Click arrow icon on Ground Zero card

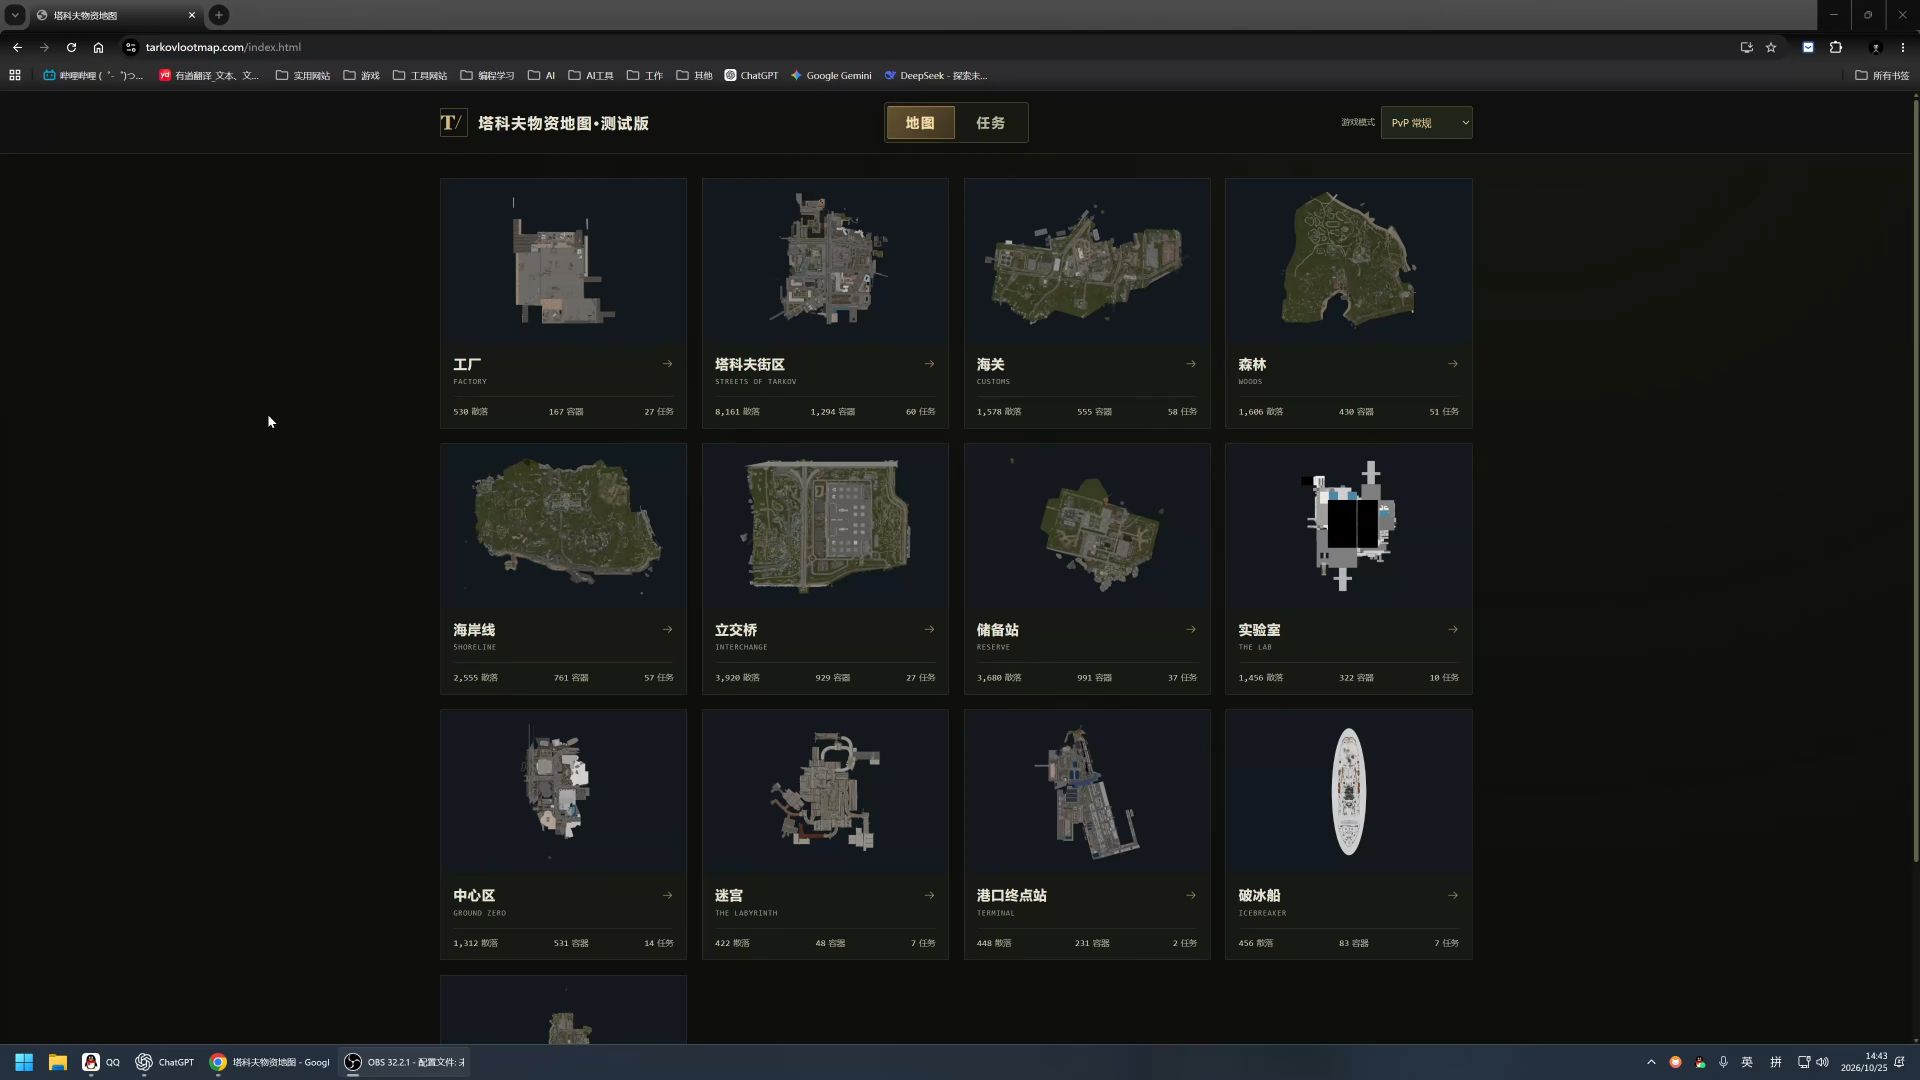pos(667,896)
